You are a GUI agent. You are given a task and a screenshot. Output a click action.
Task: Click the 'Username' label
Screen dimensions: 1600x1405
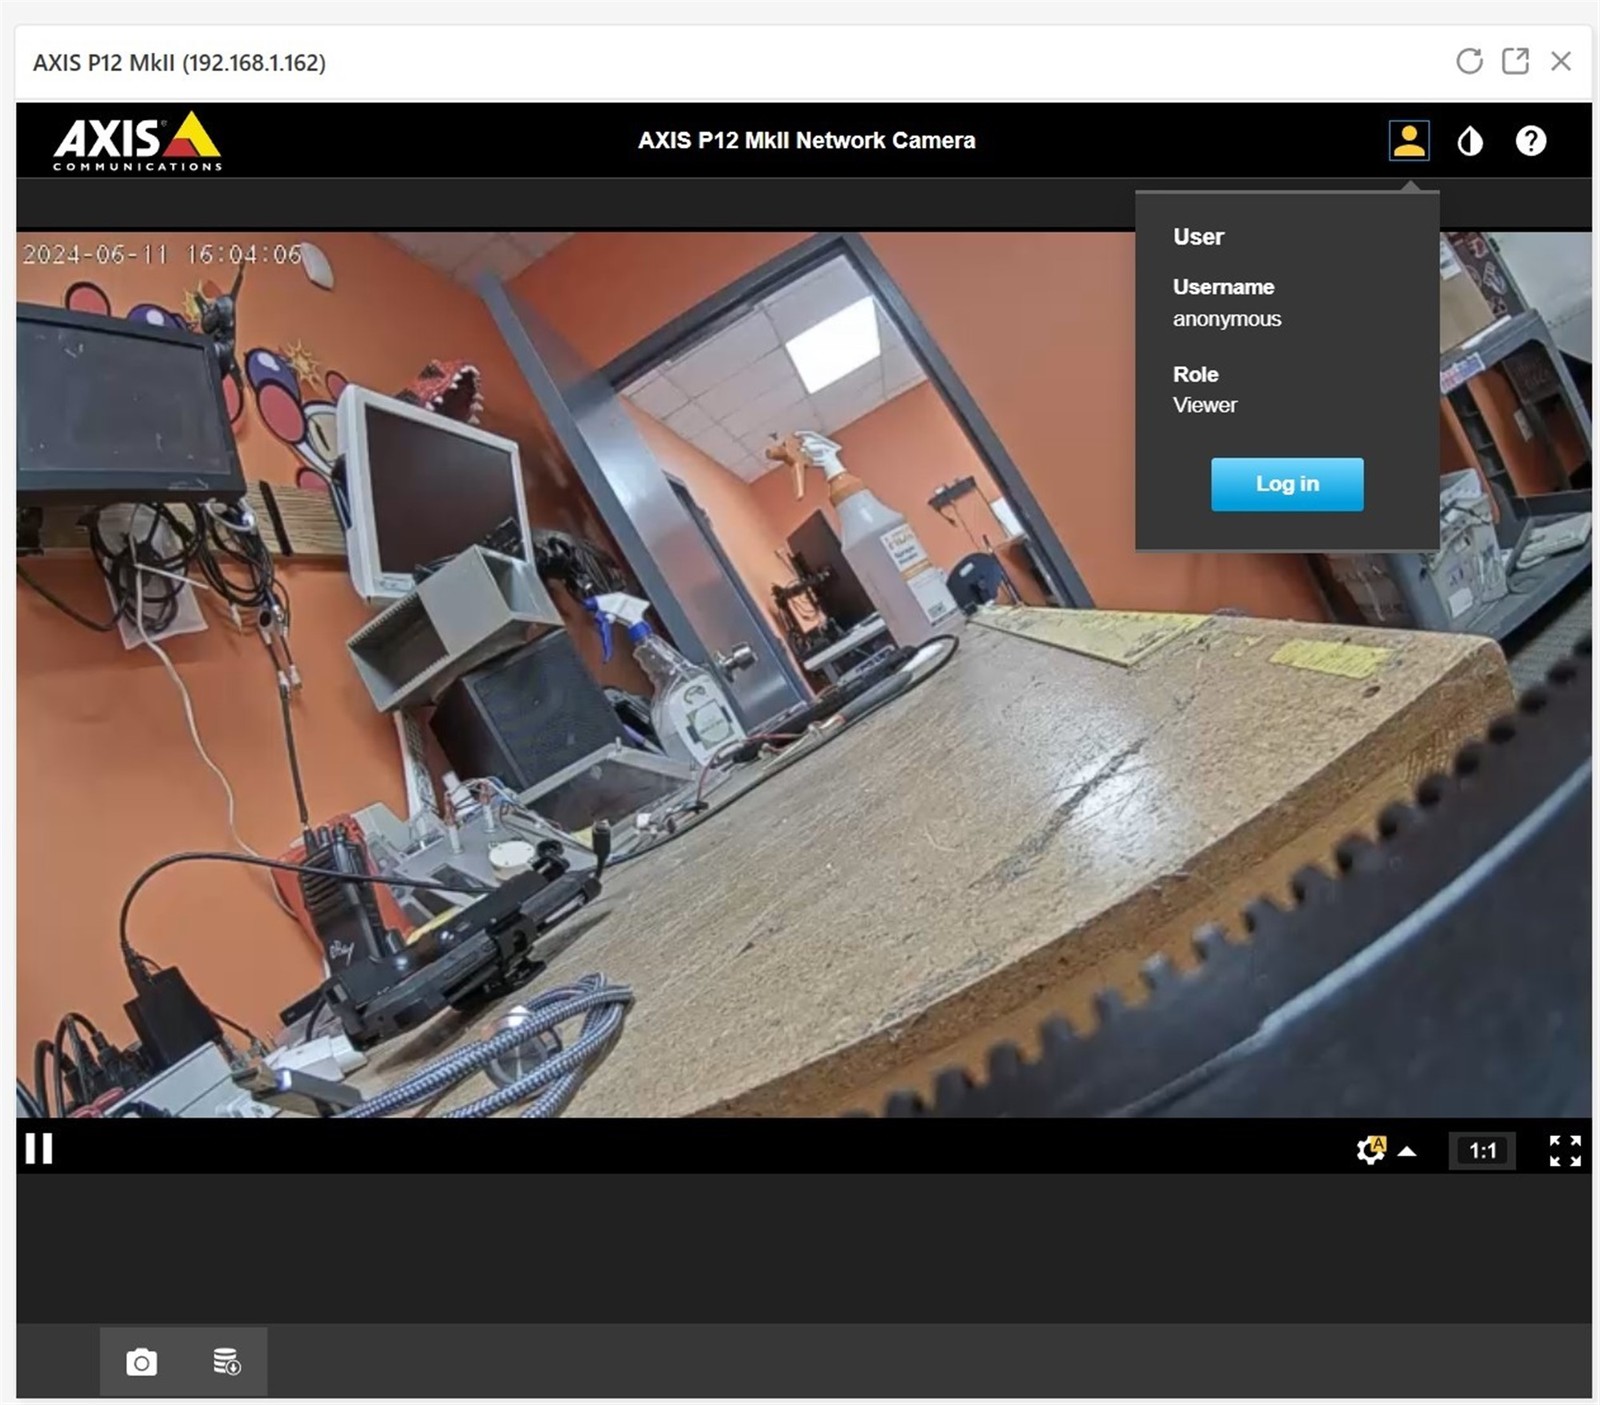point(1223,287)
